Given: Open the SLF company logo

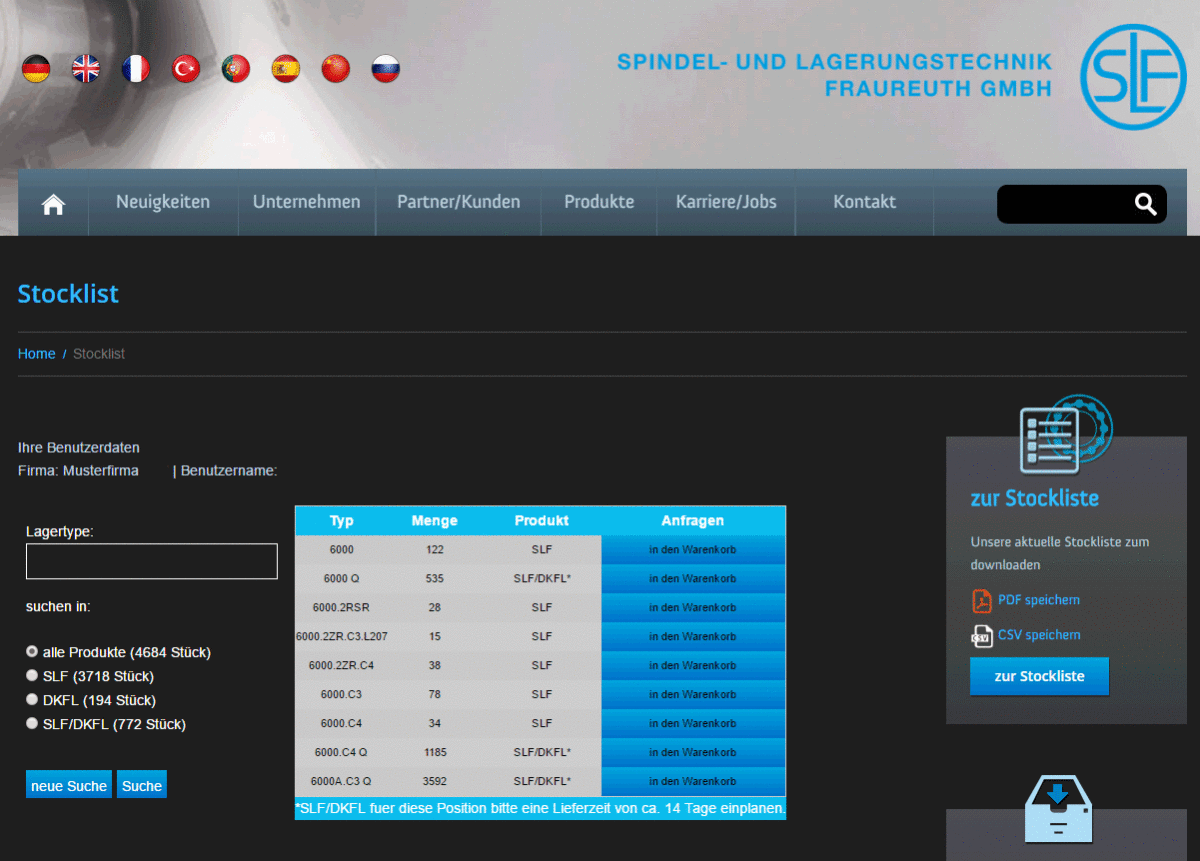Looking at the screenshot, I should (1133, 76).
